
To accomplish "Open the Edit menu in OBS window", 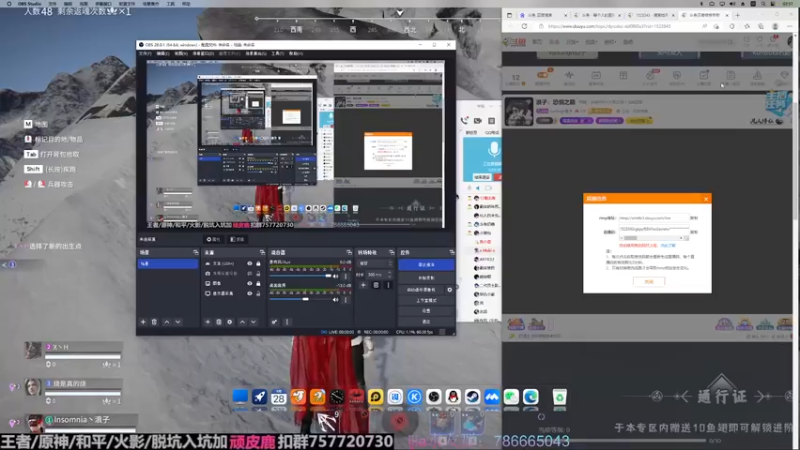I will (x=163, y=53).
